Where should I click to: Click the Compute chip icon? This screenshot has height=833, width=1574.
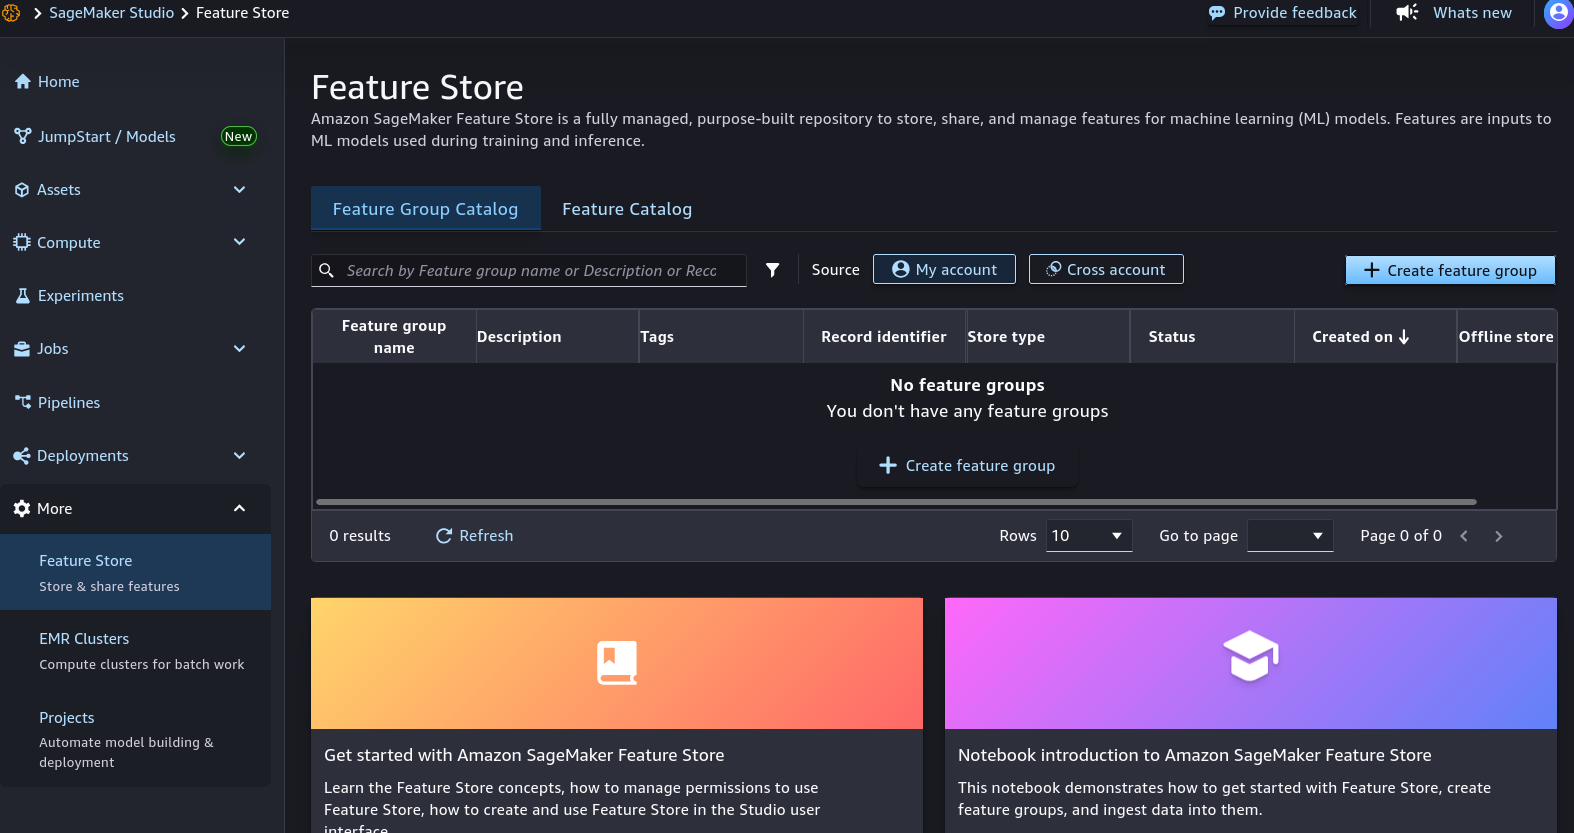pos(22,242)
